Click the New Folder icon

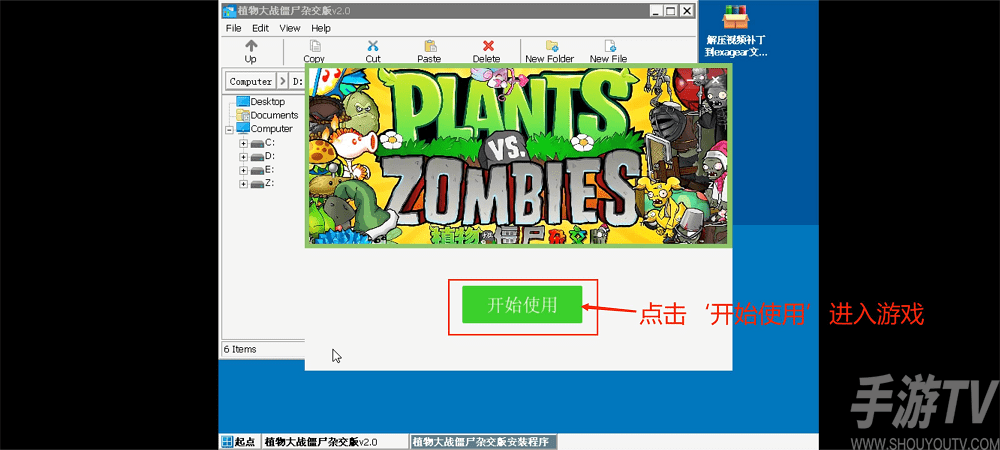[x=552, y=46]
